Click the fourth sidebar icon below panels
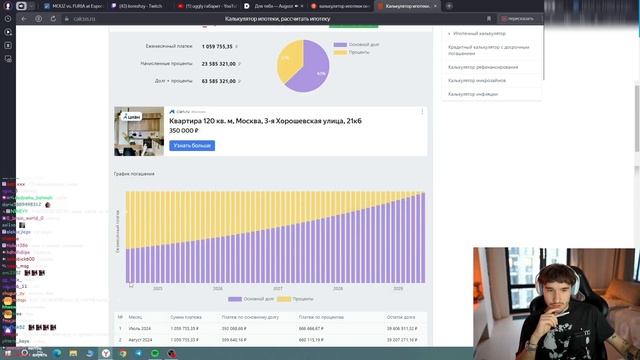The image size is (640, 360). click(x=8, y=59)
